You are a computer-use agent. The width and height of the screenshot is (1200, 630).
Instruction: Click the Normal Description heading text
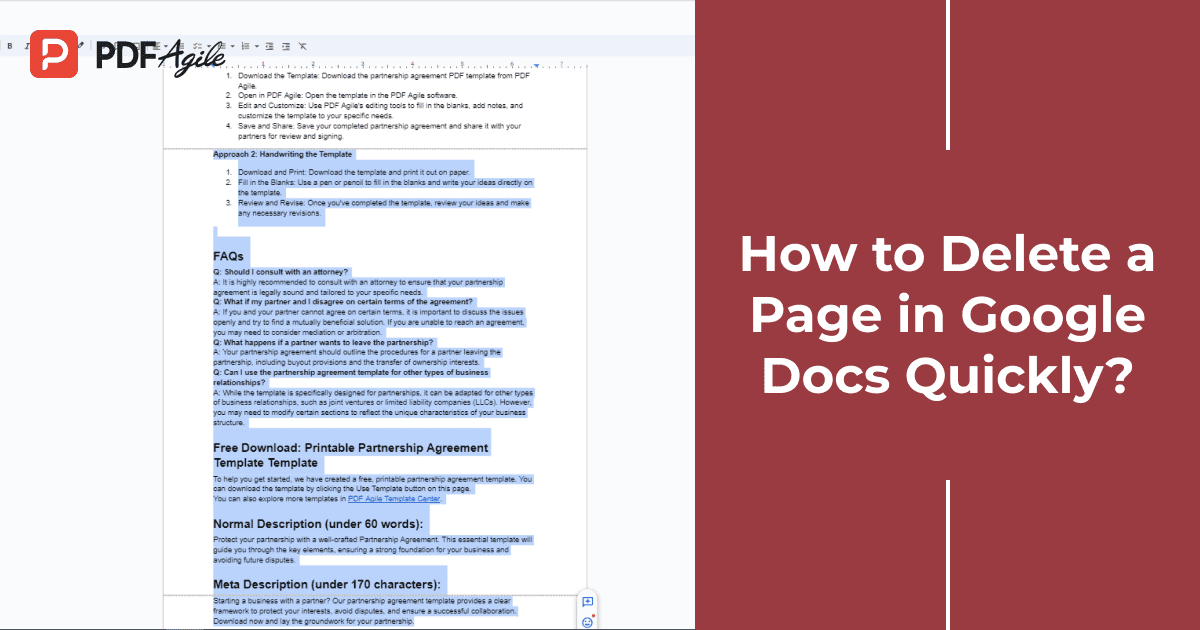(x=318, y=524)
